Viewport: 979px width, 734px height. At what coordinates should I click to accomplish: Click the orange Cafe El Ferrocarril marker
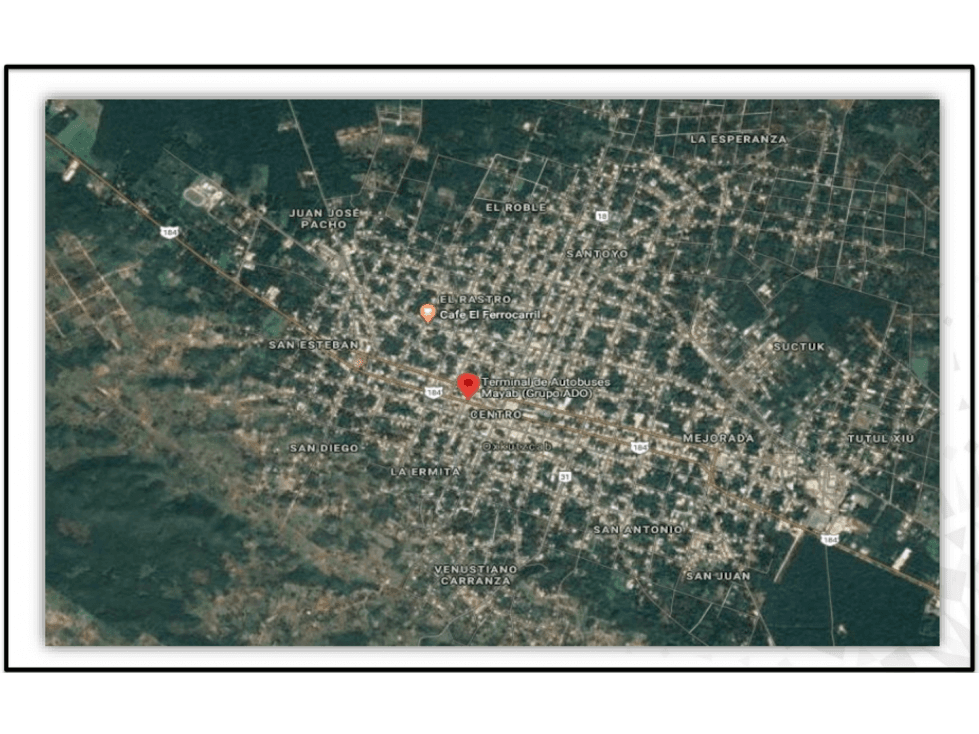428,313
